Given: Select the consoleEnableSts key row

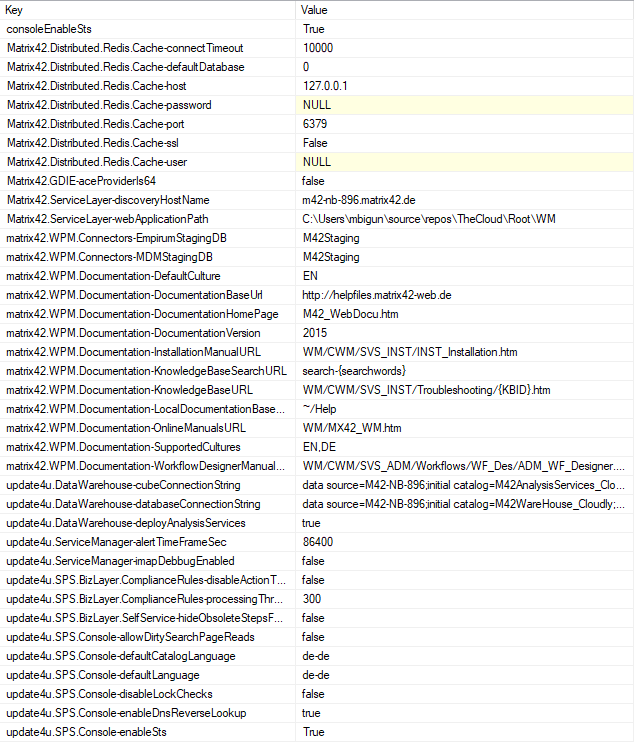Looking at the screenshot, I should [148, 29].
